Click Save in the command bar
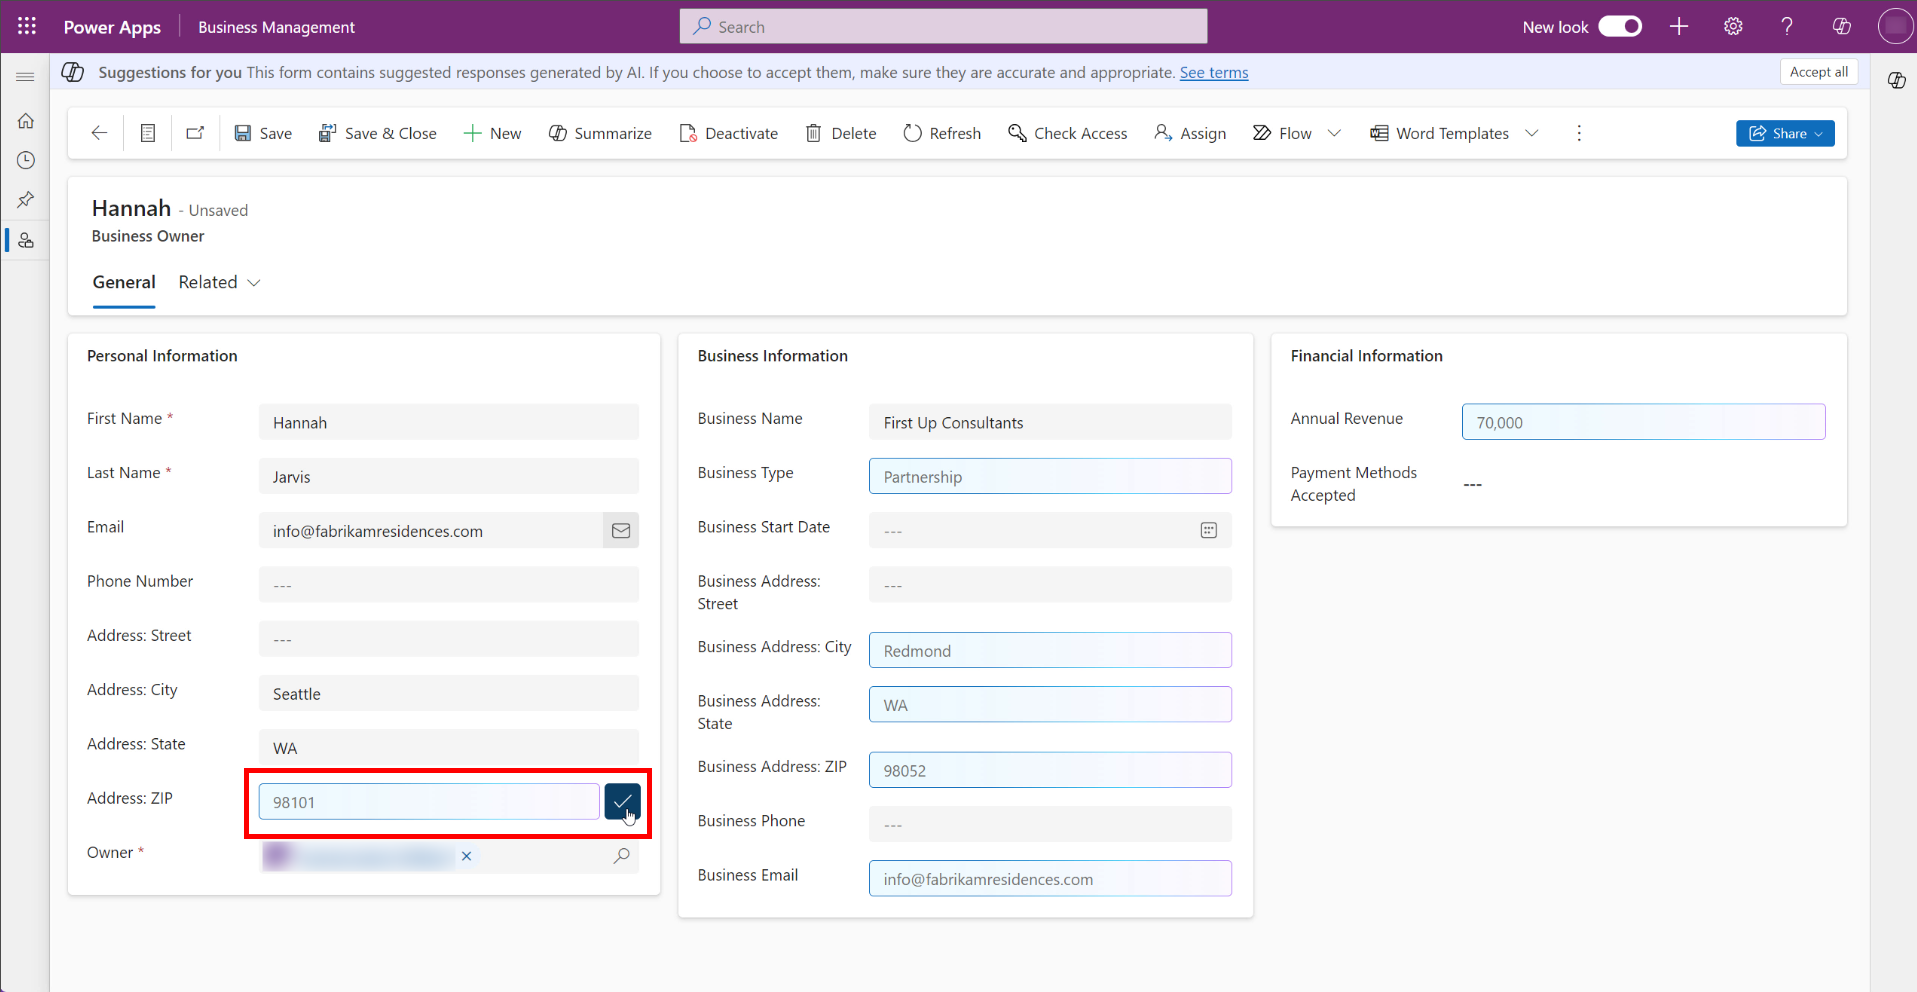1917x992 pixels. pyautogui.click(x=263, y=133)
